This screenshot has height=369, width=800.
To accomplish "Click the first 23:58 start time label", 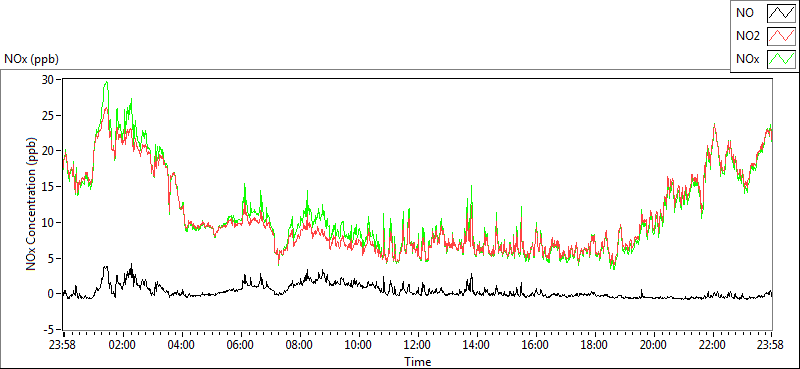I will pos(64,345).
